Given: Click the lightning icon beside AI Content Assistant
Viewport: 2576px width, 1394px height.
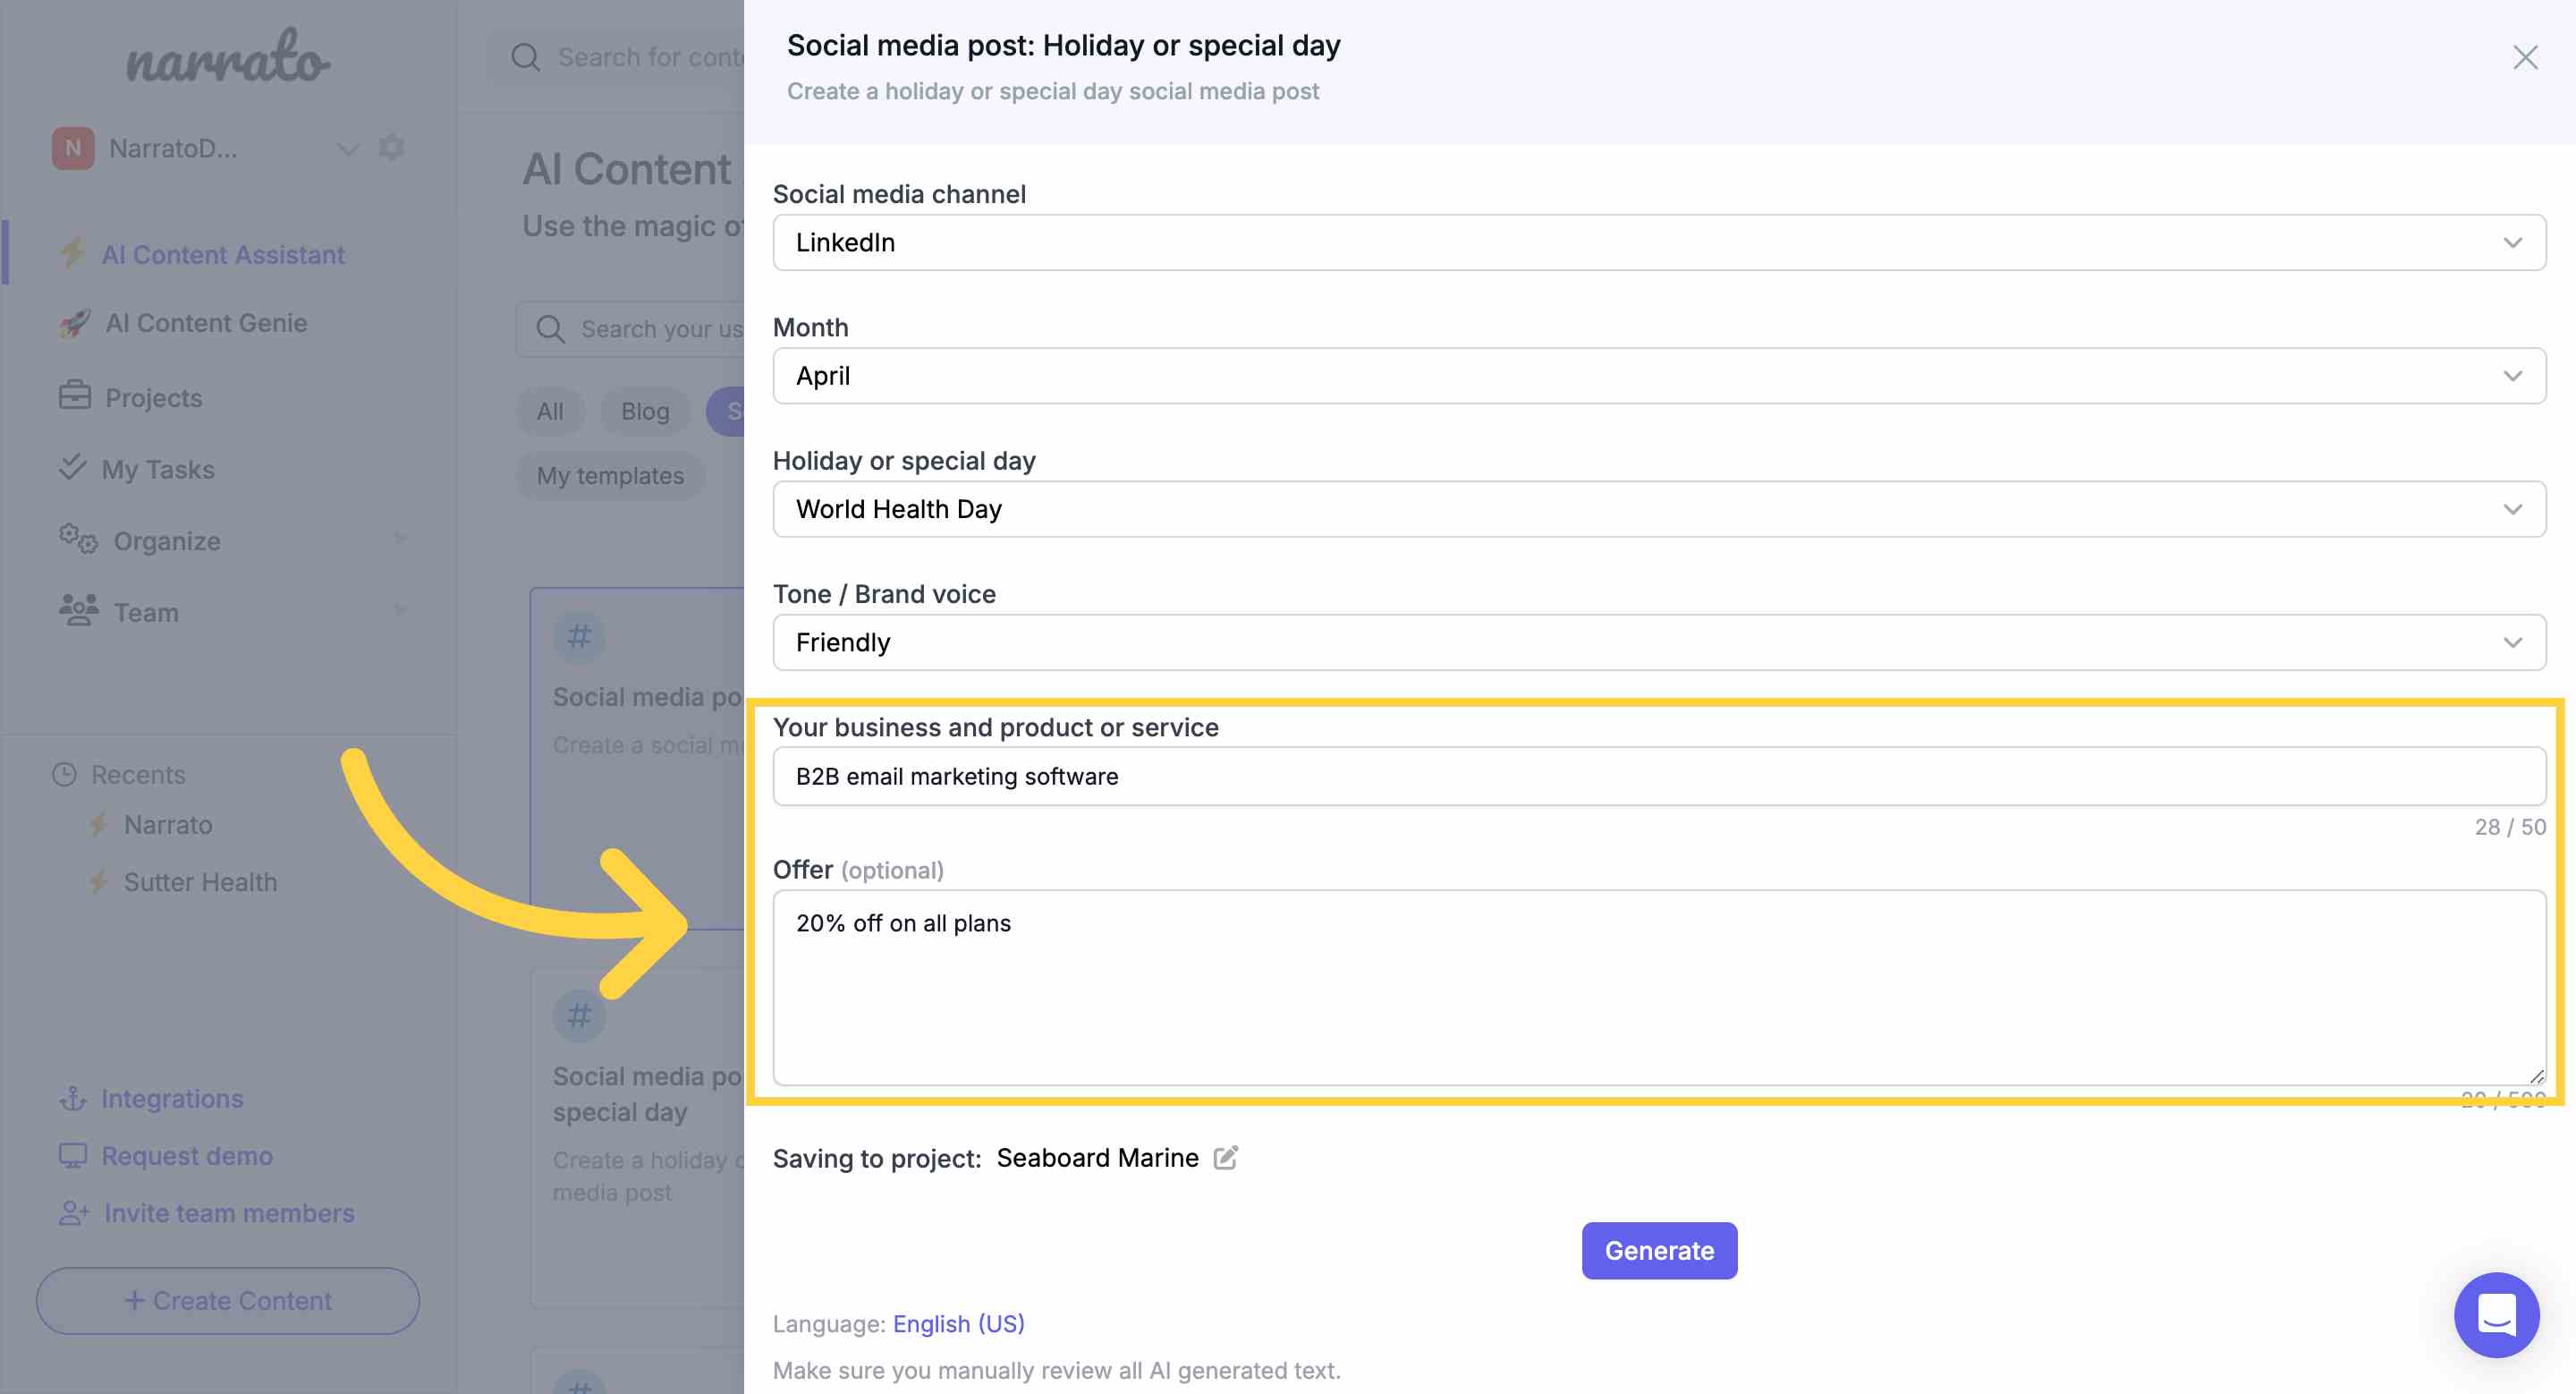Looking at the screenshot, I should (72, 253).
